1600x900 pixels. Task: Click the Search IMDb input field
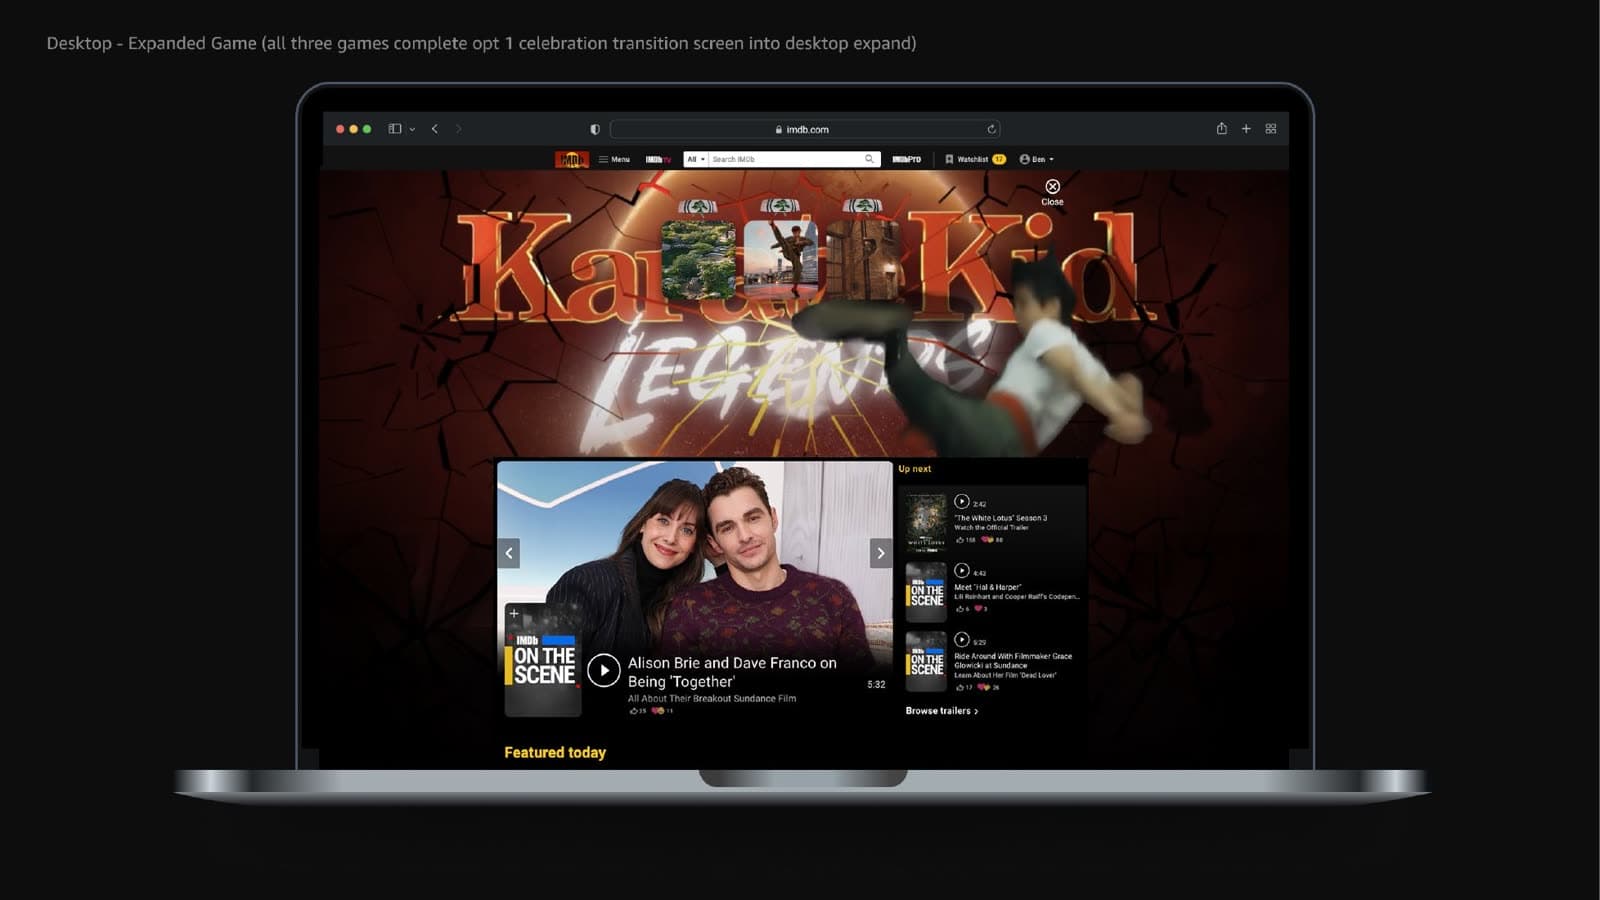click(x=786, y=159)
